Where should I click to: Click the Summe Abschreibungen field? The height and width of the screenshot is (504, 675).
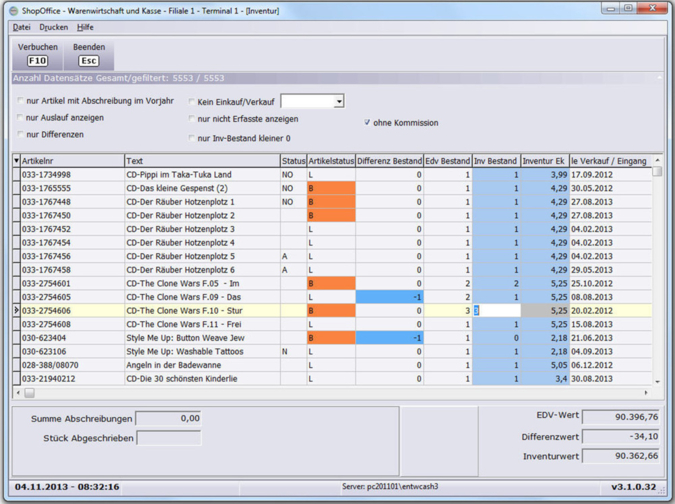[168, 419]
